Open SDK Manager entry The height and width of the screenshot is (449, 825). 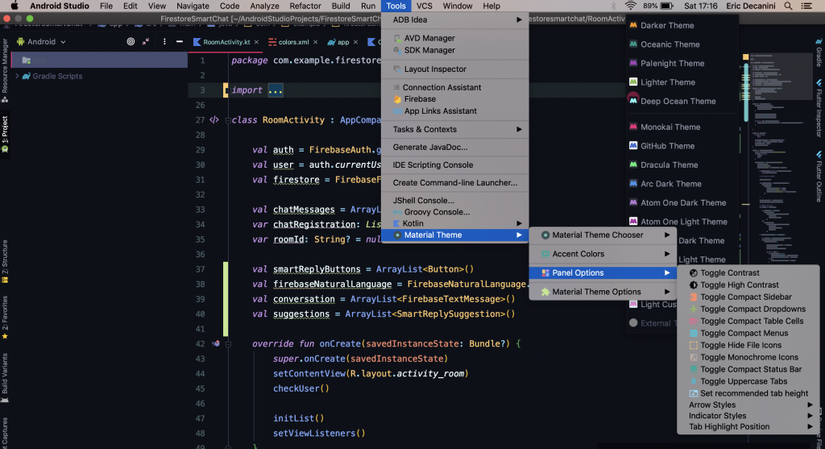(x=429, y=50)
